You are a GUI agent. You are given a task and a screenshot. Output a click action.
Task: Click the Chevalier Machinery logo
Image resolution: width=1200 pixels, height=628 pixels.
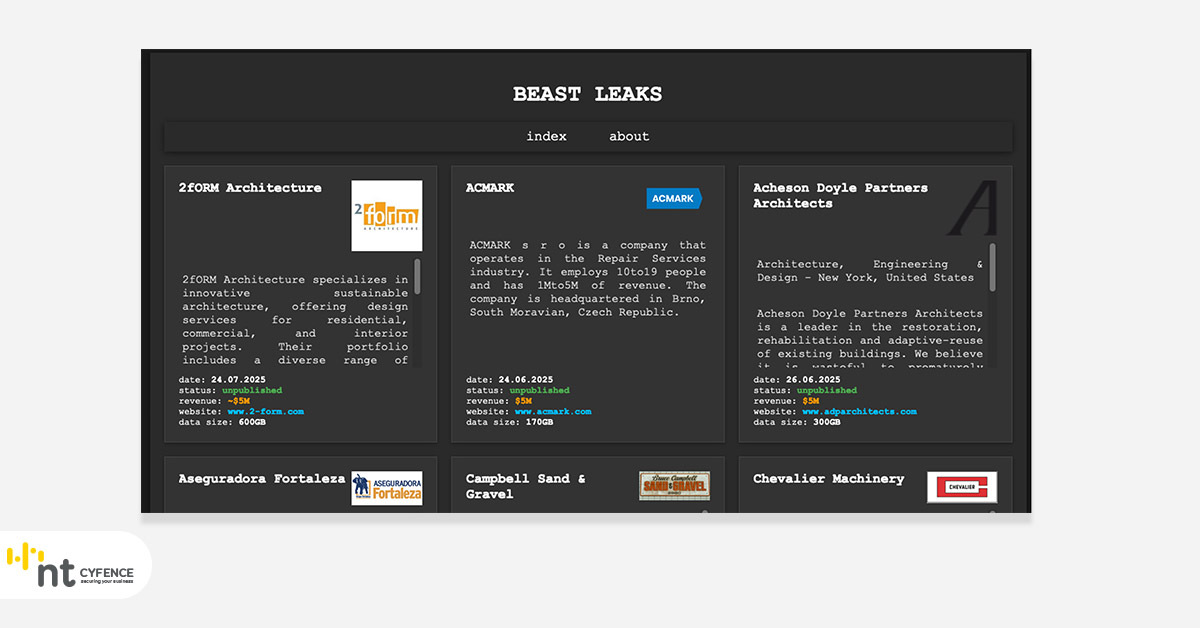(x=962, y=487)
